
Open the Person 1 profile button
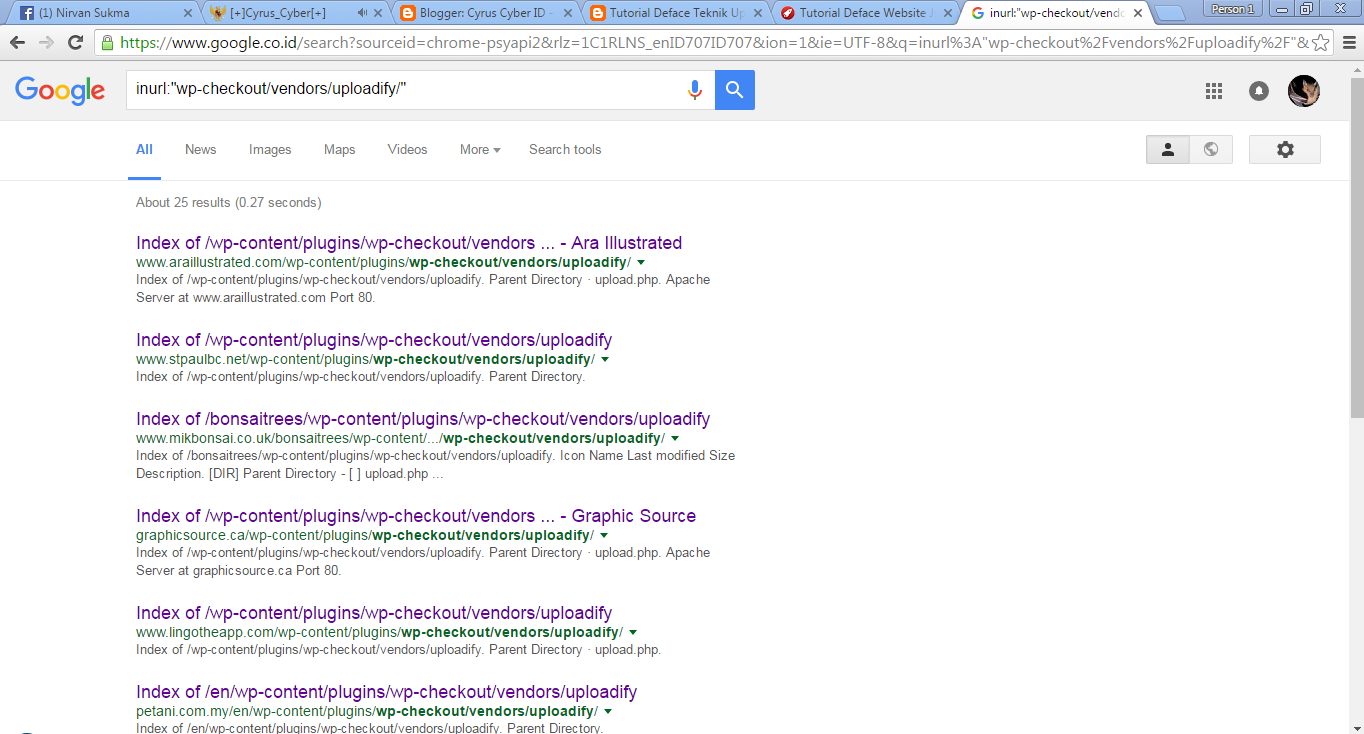click(1232, 9)
